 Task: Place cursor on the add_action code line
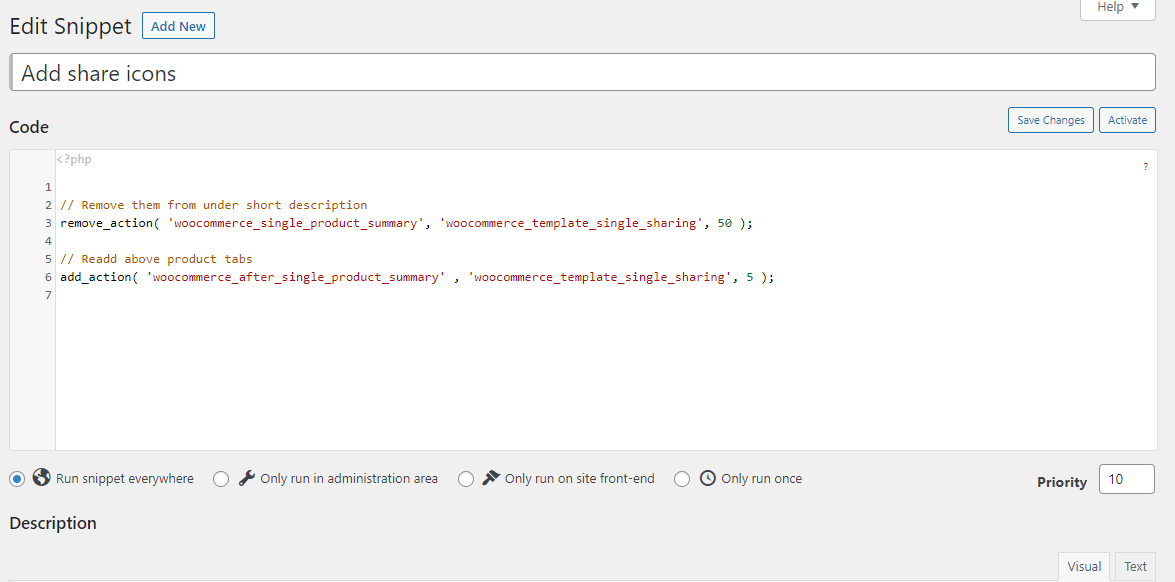(416, 277)
